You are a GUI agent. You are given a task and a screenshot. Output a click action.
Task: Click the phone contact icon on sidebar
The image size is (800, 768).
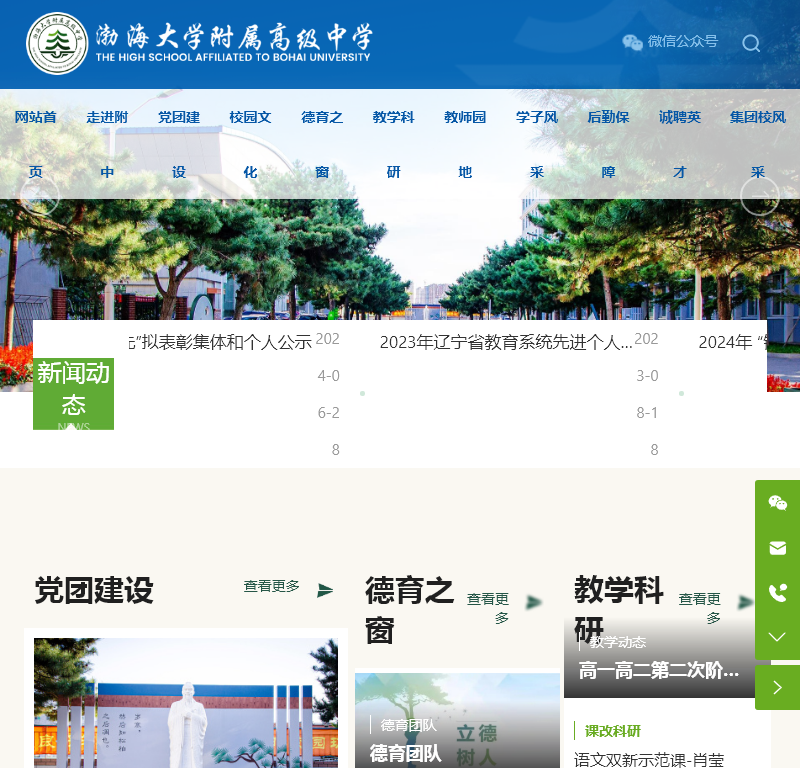click(777, 592)
